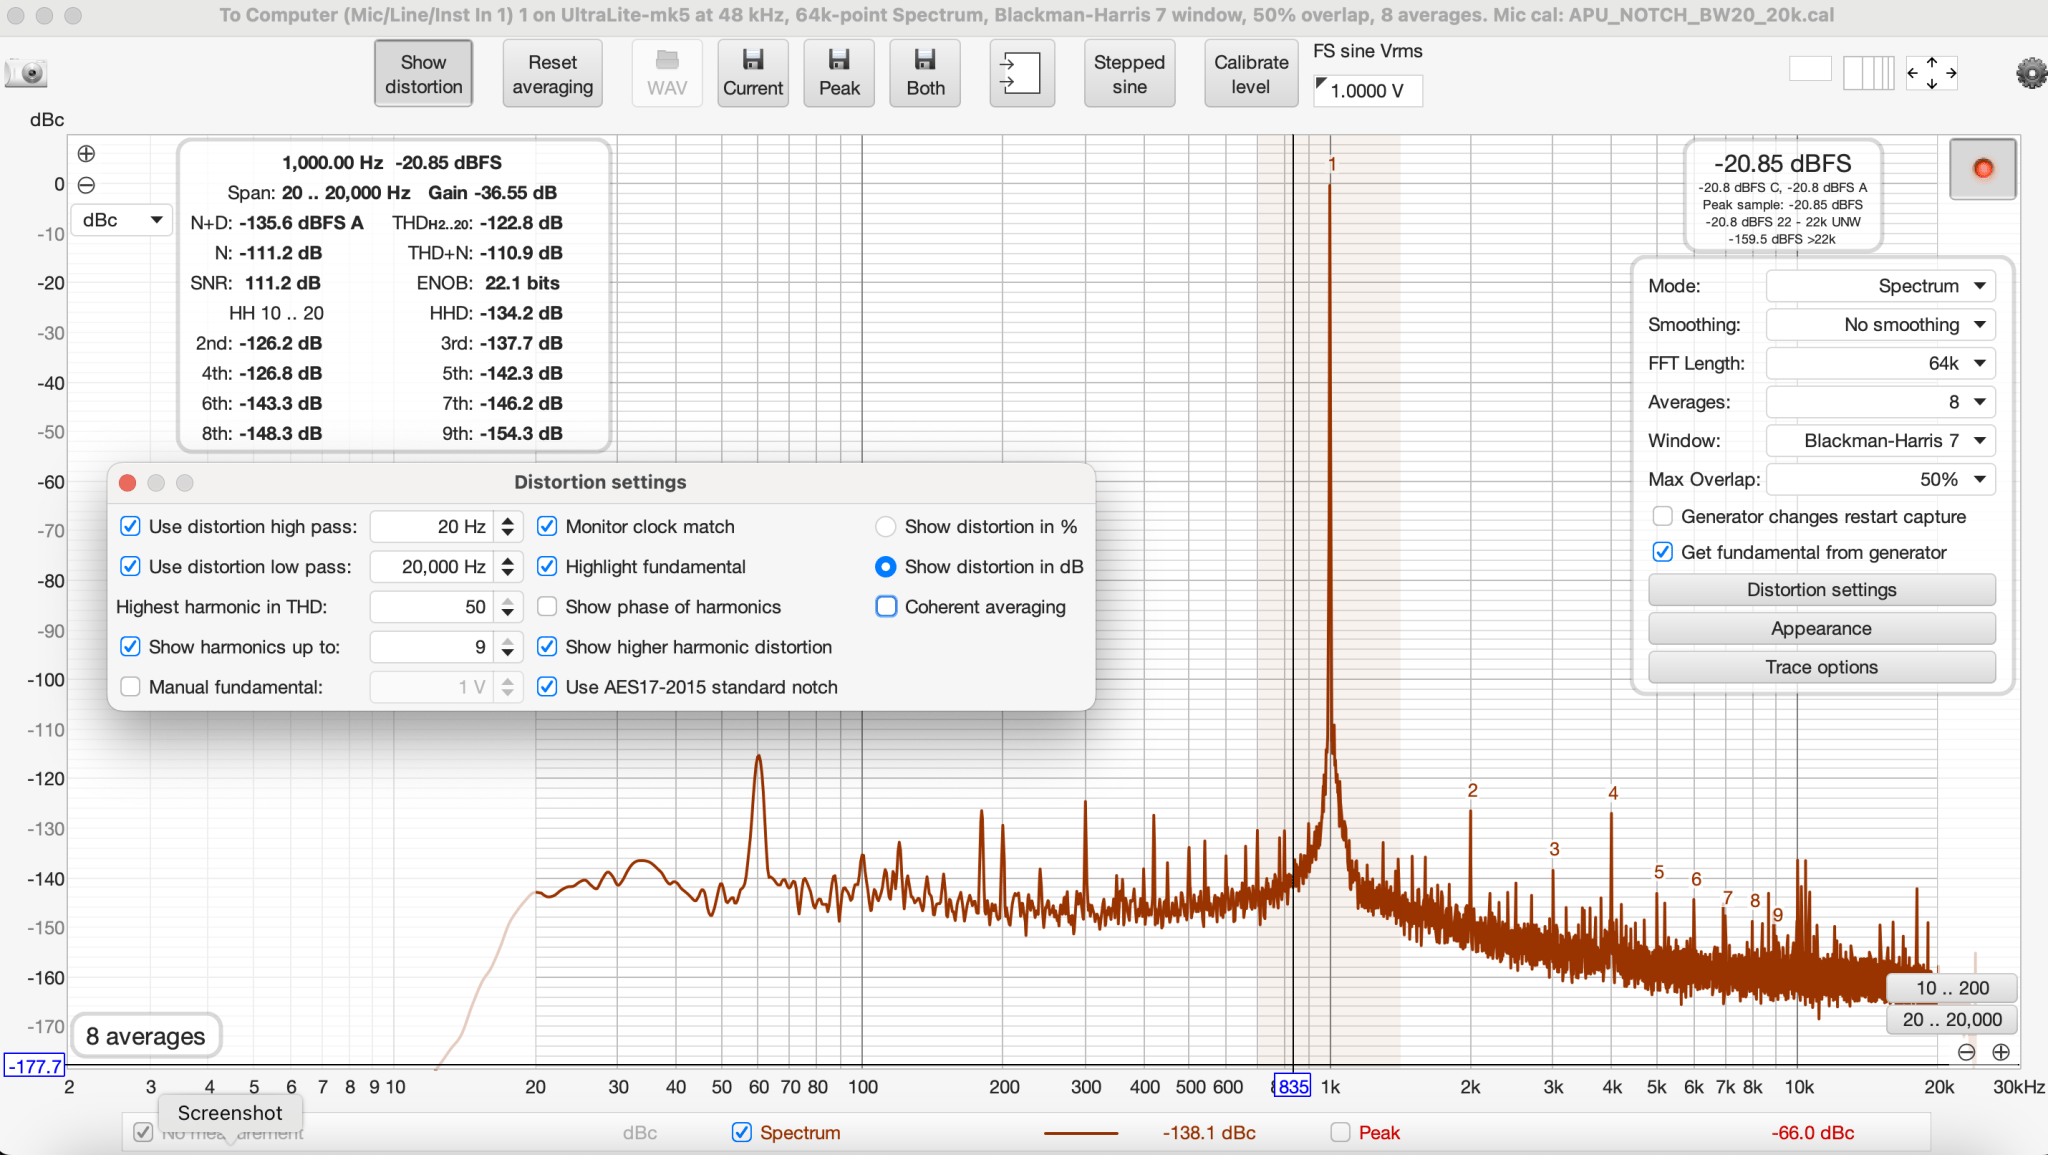Image resolution: width=2048 pixels, height=1155 pixels.
Task: Open Window dropdown Blackman-Harris 7
Action: coord(1880,441)
